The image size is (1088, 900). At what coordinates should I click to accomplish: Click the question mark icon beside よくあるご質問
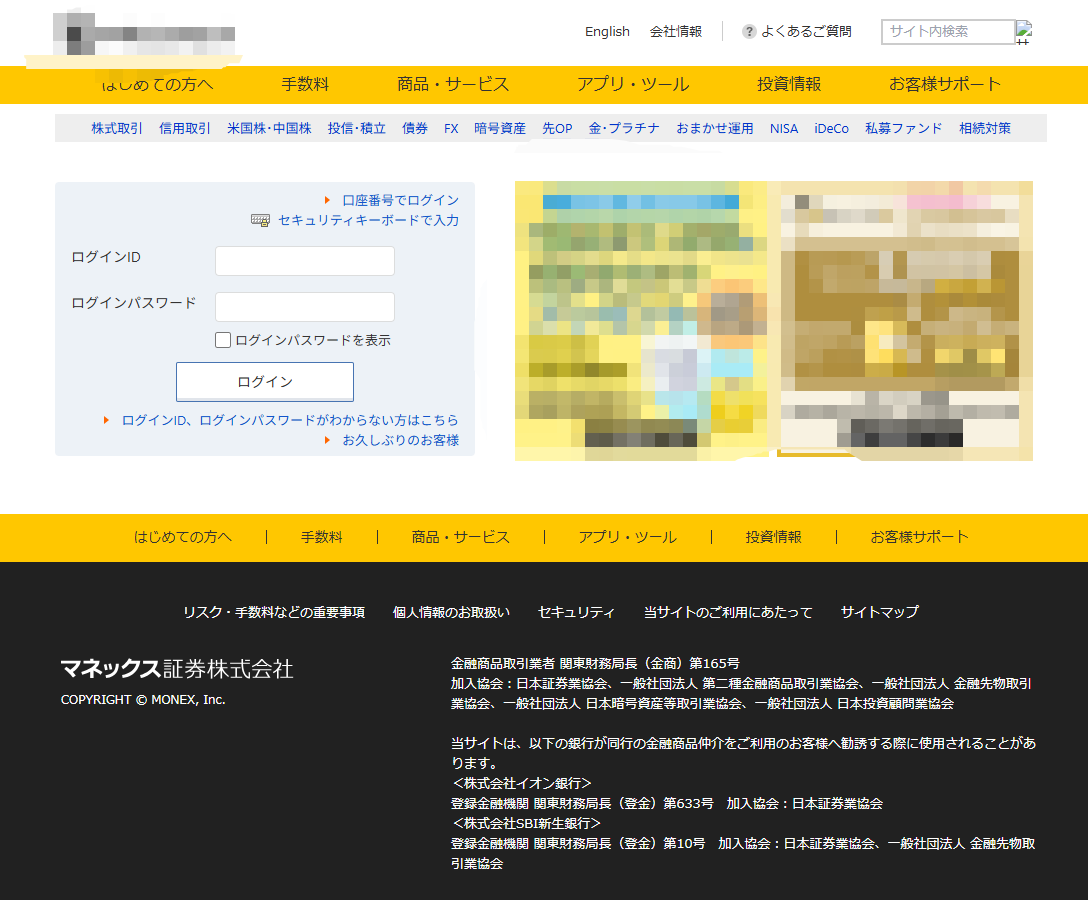point(749,31)
